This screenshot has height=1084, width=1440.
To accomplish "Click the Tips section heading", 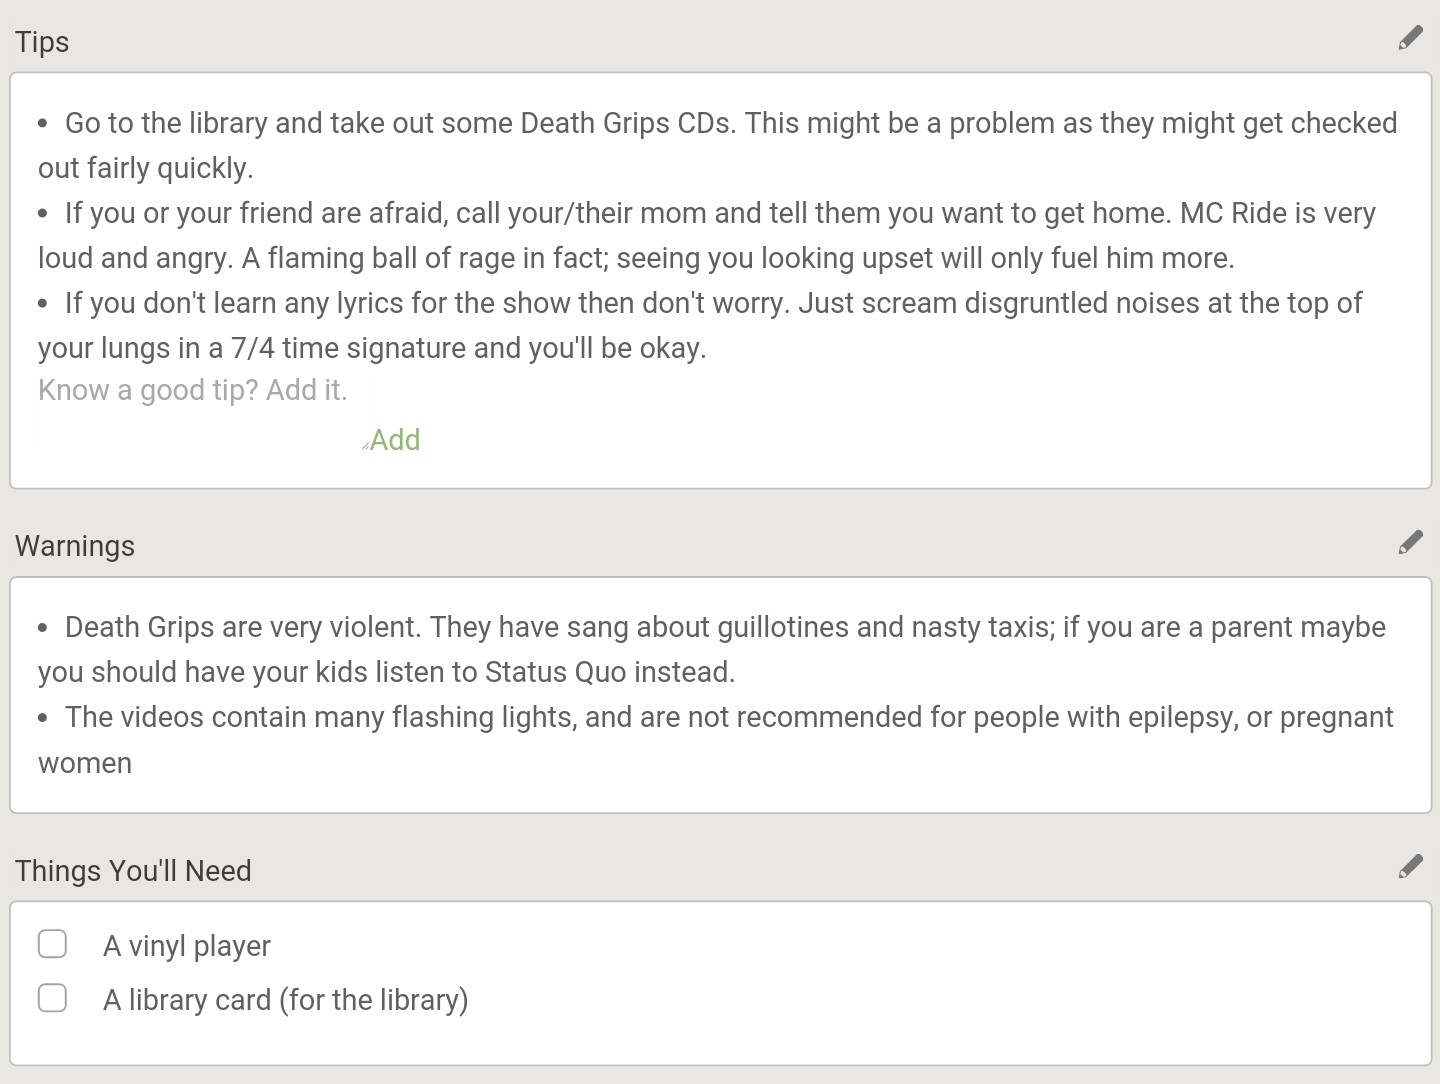I will pos(42,42).
